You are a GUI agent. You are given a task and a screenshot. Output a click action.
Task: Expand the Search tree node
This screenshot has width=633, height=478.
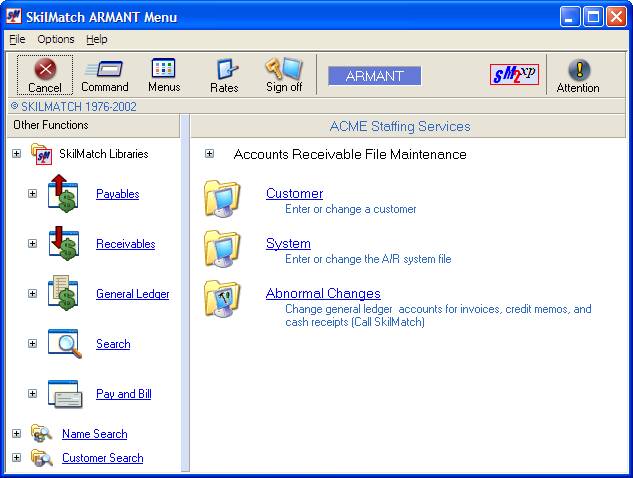32,344
